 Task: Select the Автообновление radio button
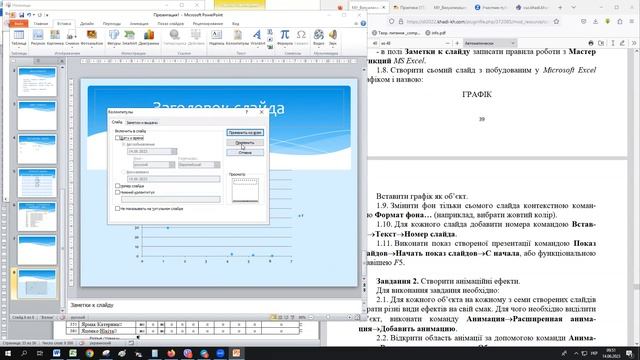(124, 144)
